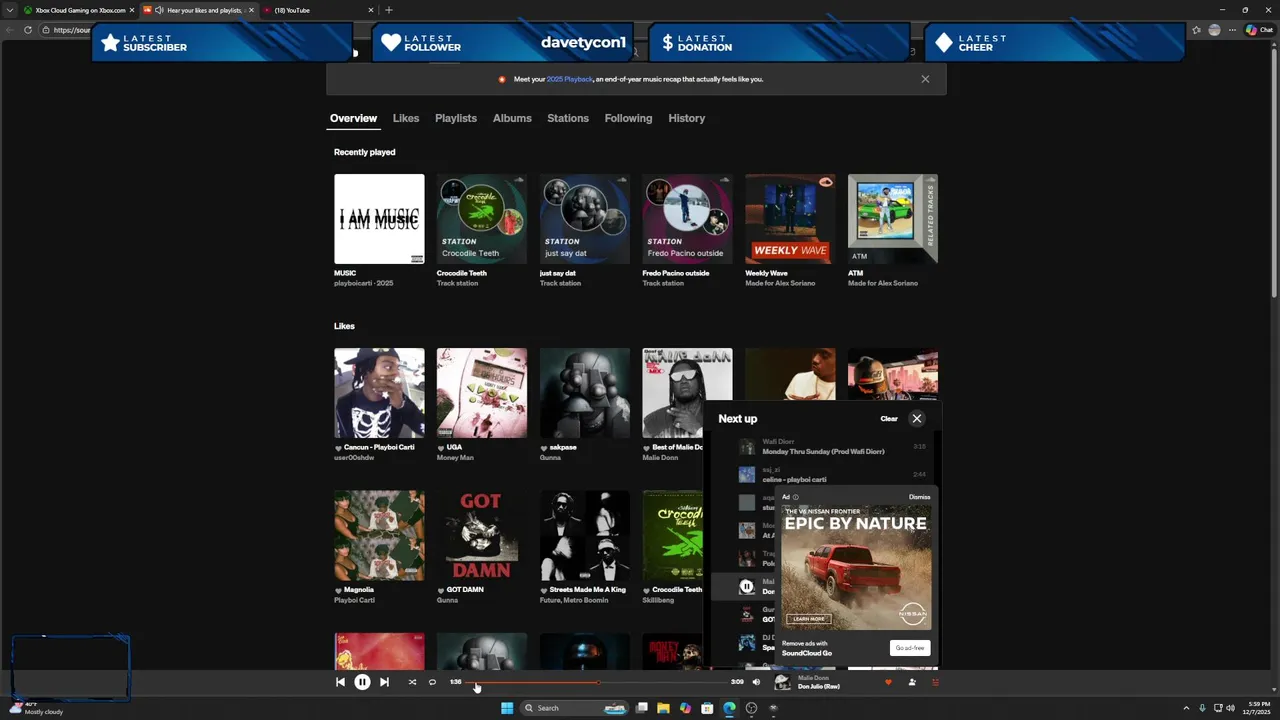Toggle shuffle in the player bar
This screenshot has width=1280, height=720.
pos(412,682)
